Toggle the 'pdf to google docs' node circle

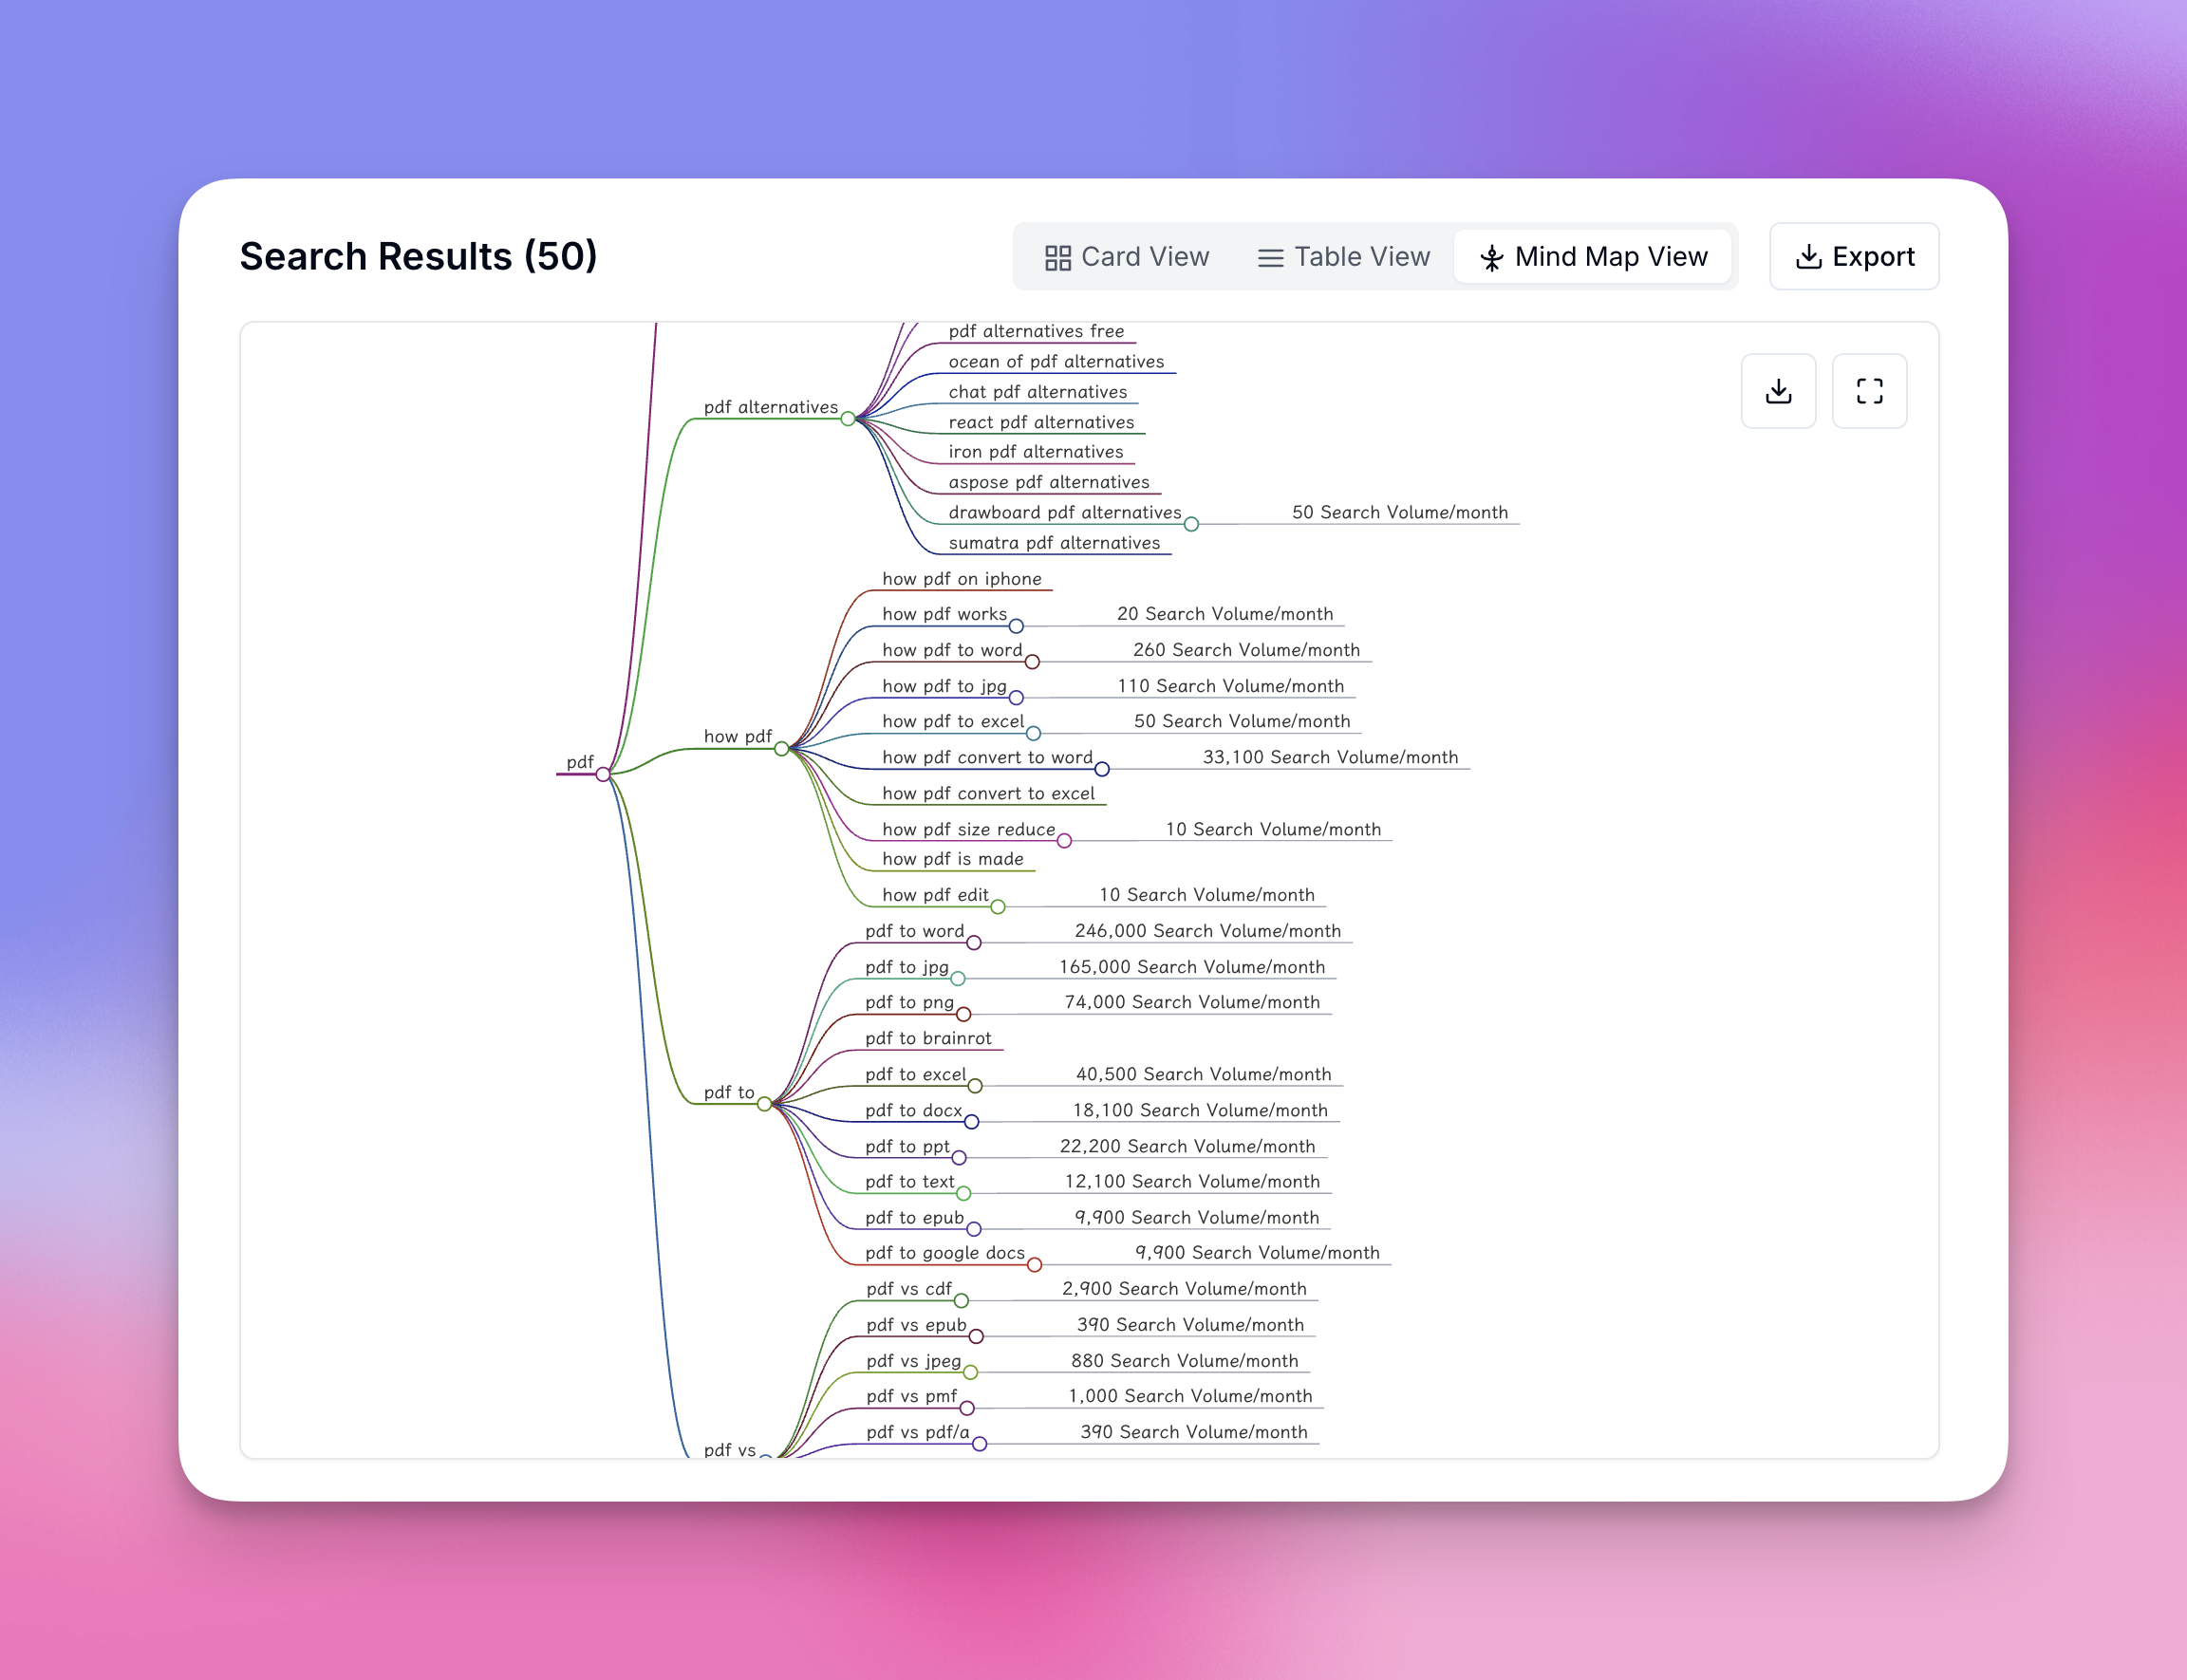[1035, 1265]
